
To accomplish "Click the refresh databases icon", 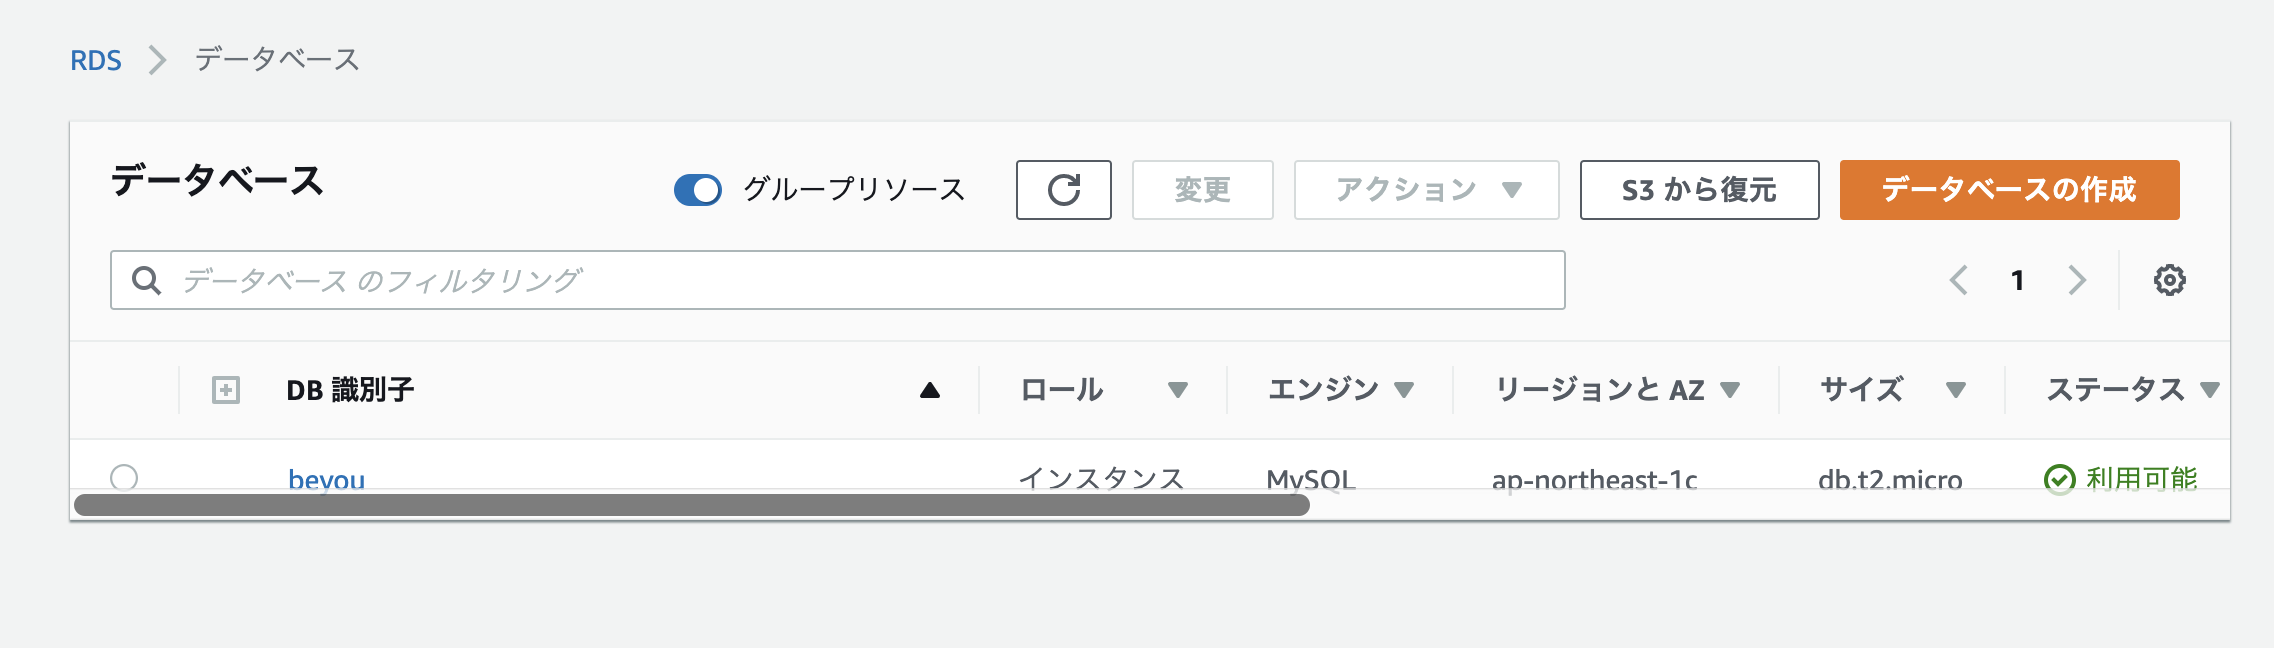I will point(1063,189).
